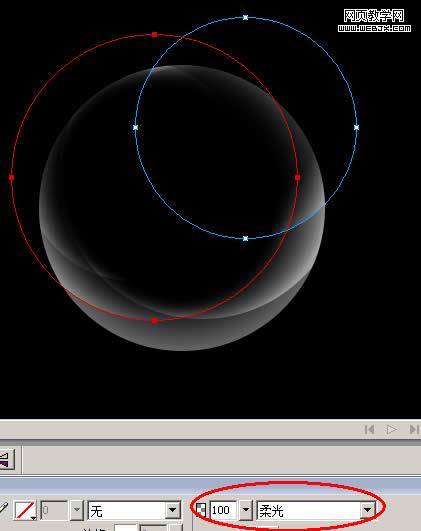Select the top anchor point of the blue circle

click(x=246, y=17)
